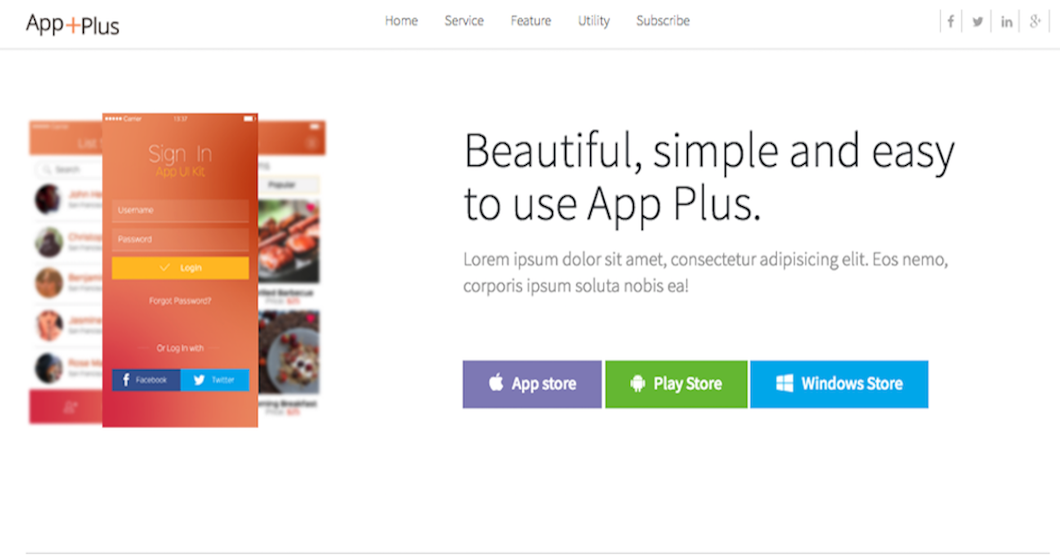
Task: Click the Apple logo on the App store button
Action: 496,384
